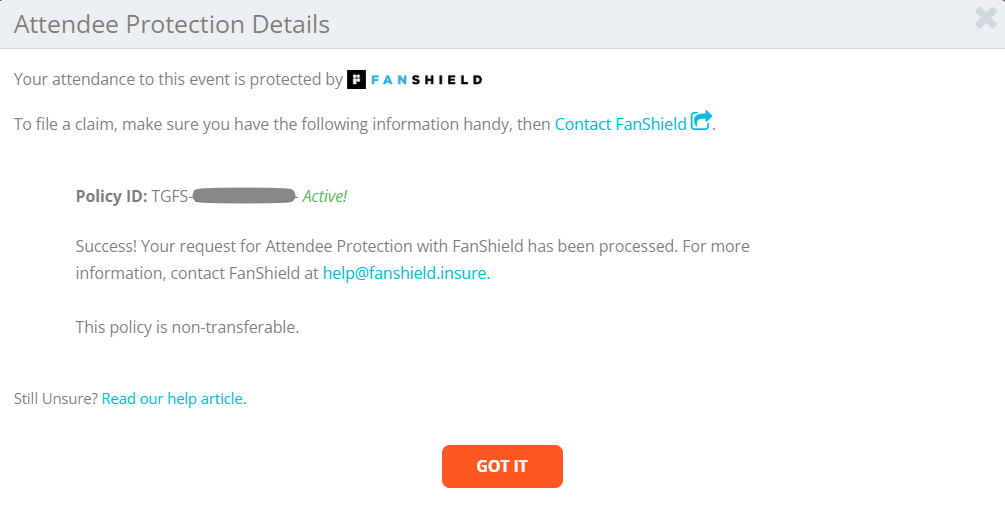Confirm with the orange GOT IT button
The height and width of the screenshot is (522, 1005).
pyautogui.click(x=502, y=466)
